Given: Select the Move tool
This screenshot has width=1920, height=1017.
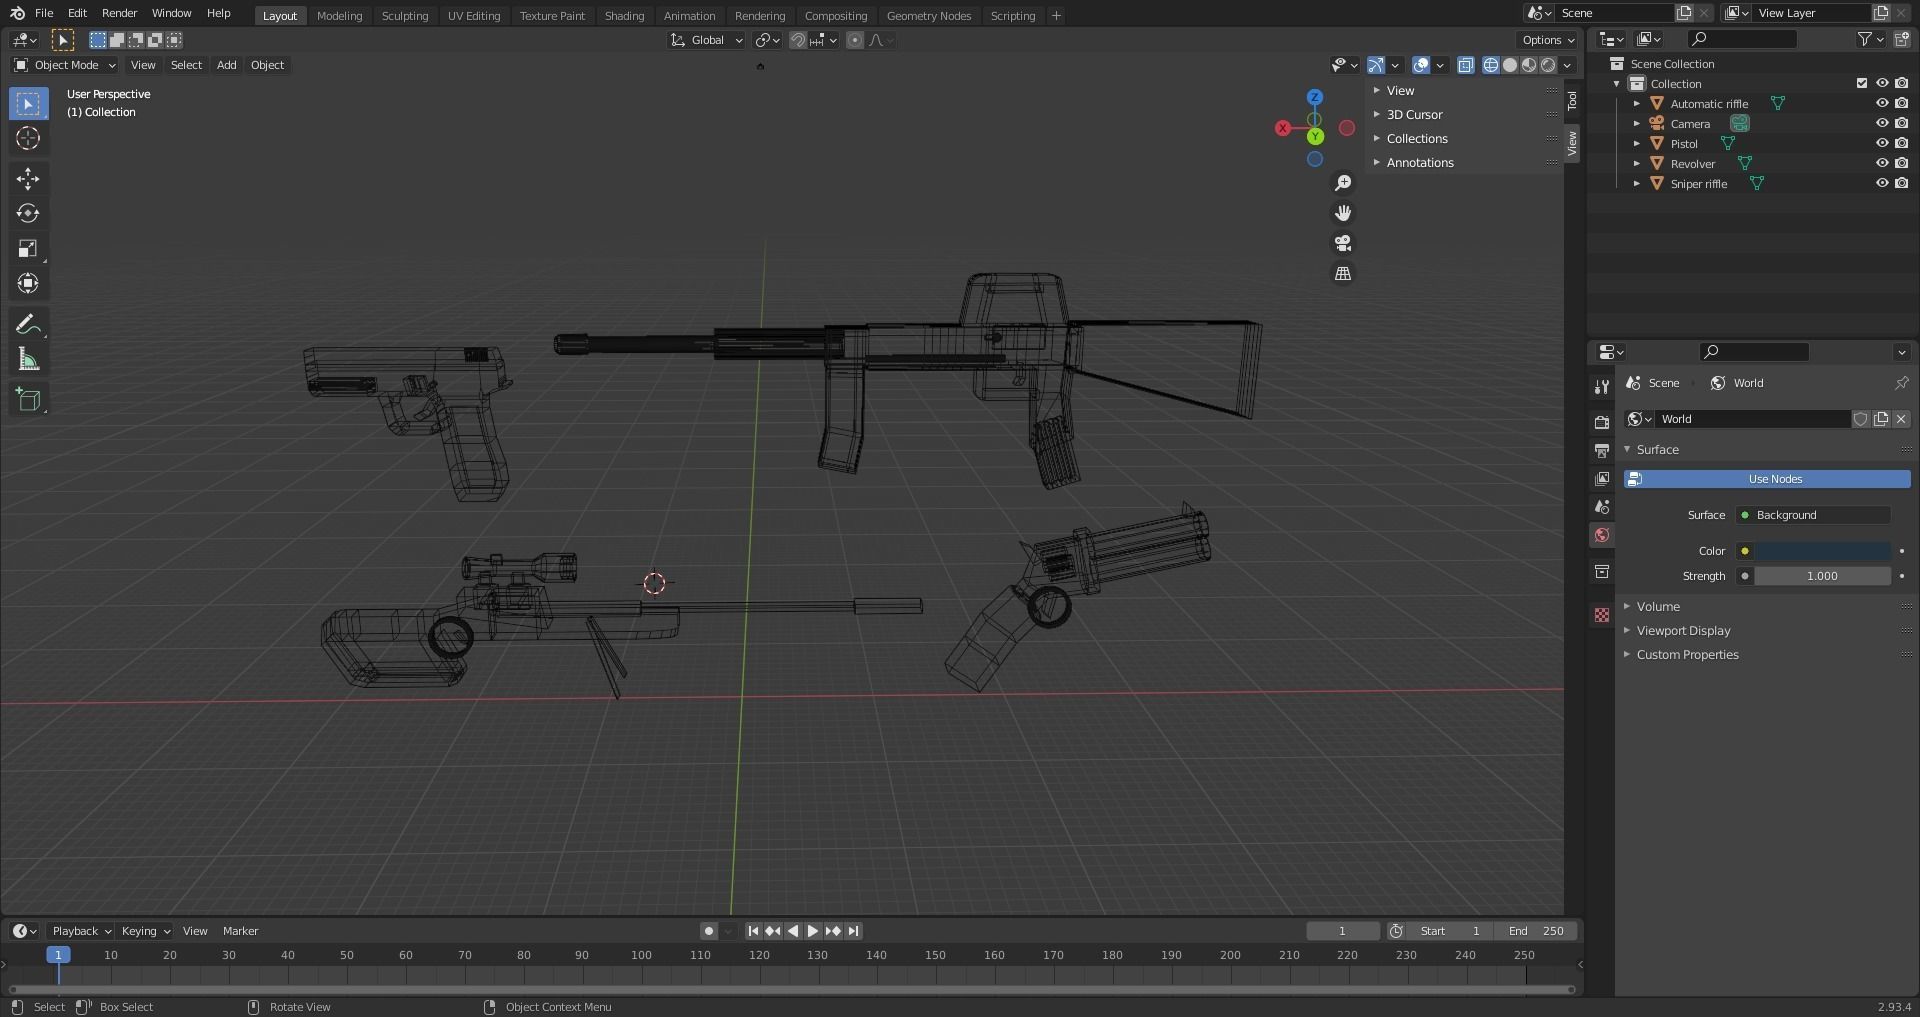Looking at the screenshot, I should coord(28,179).
